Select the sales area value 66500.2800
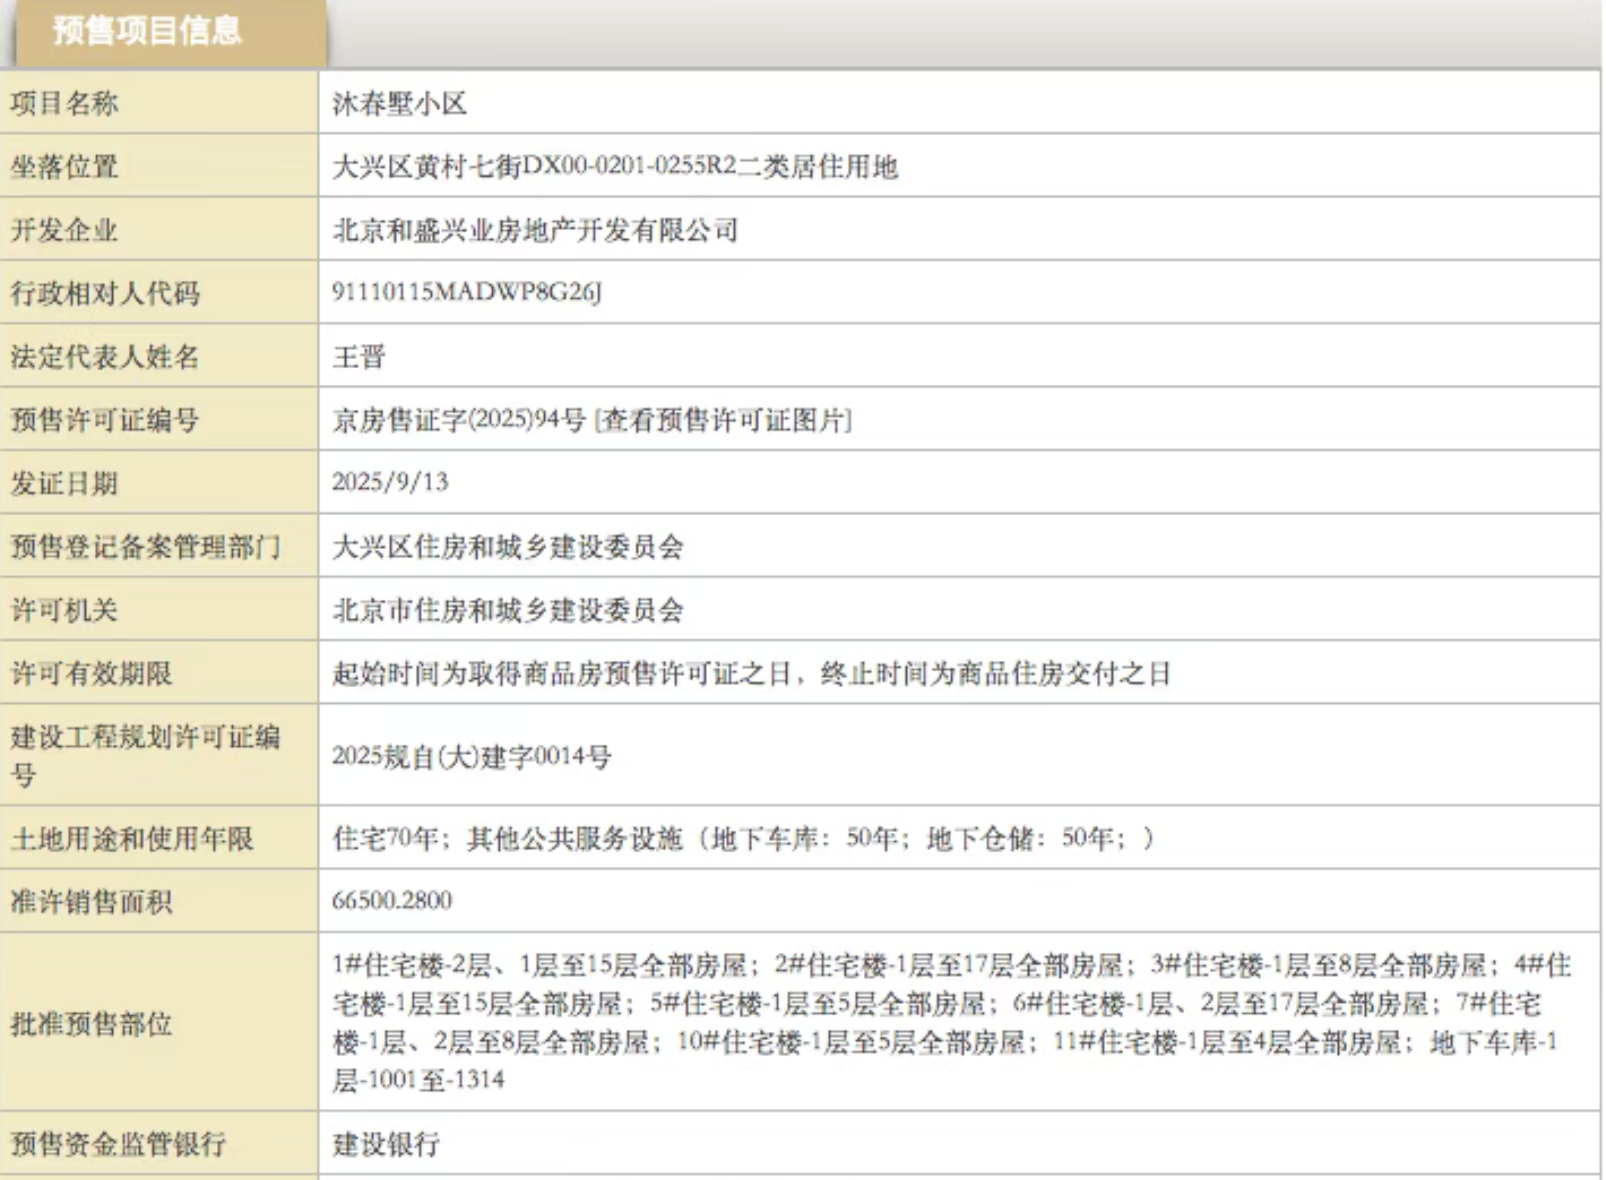The height and width of the screenshot is (1180, 1606). (x=392, y=901)
